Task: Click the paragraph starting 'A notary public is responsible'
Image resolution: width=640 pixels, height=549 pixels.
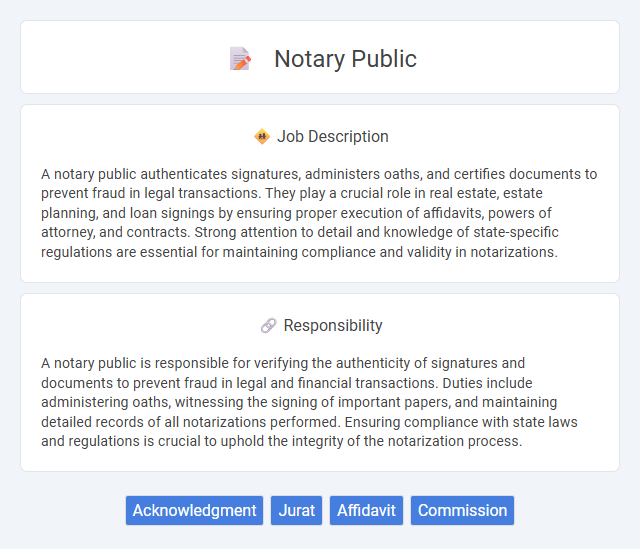Action: coord(309,402)
